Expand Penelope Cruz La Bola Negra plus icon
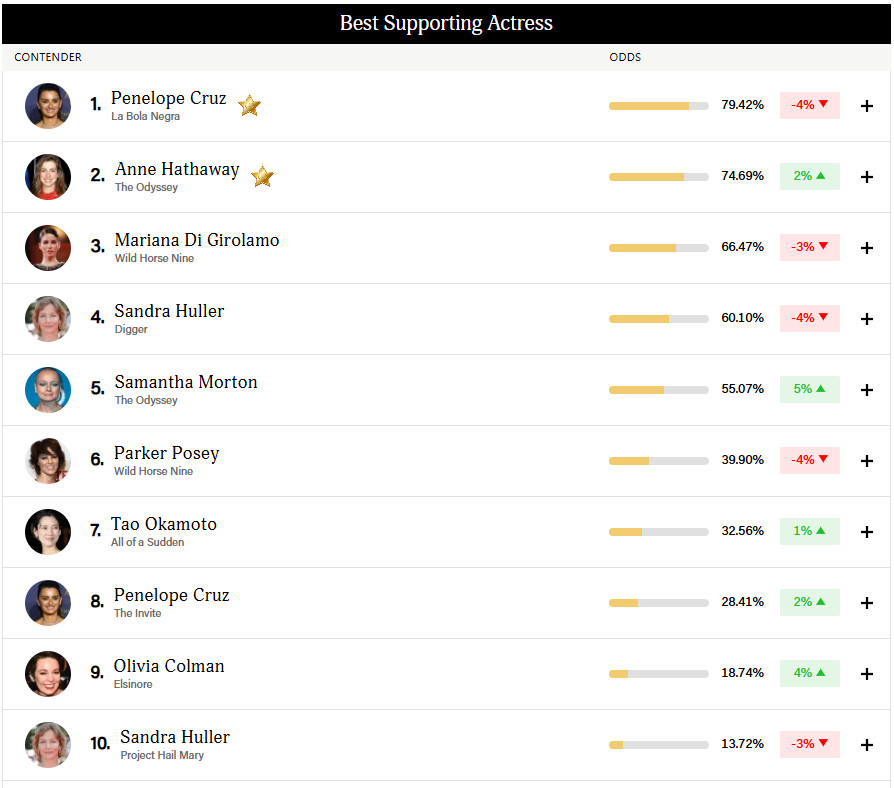 tap(867, 106)
